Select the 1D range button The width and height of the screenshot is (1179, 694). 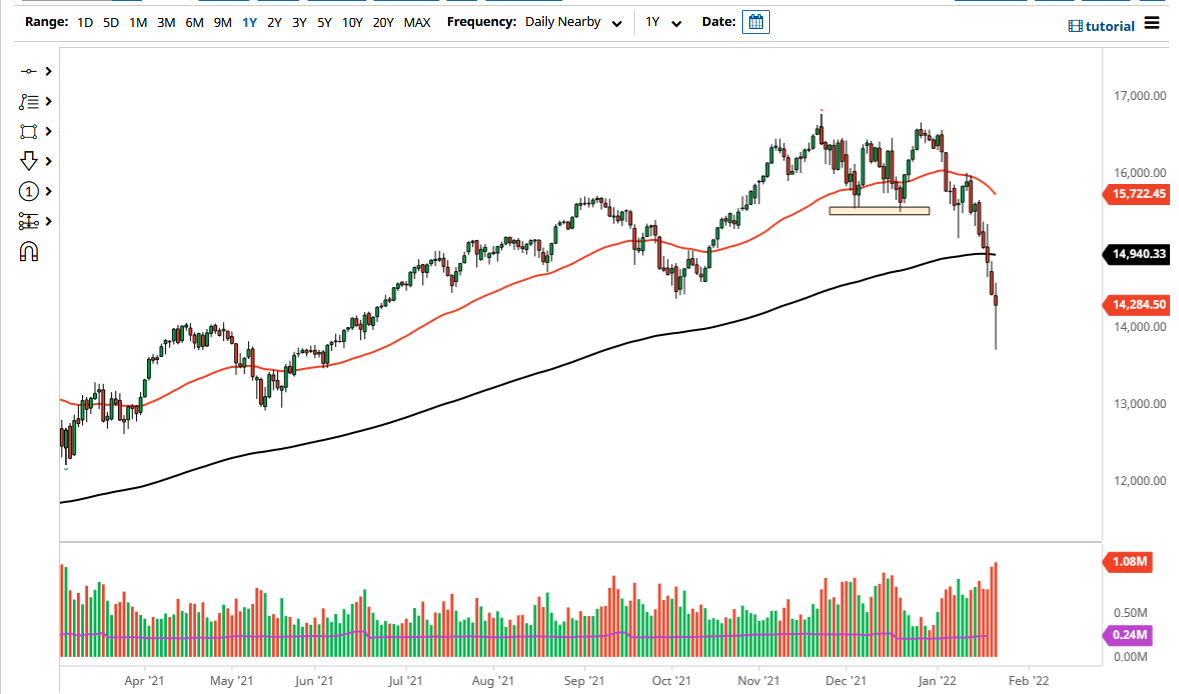tap(84, 21)
